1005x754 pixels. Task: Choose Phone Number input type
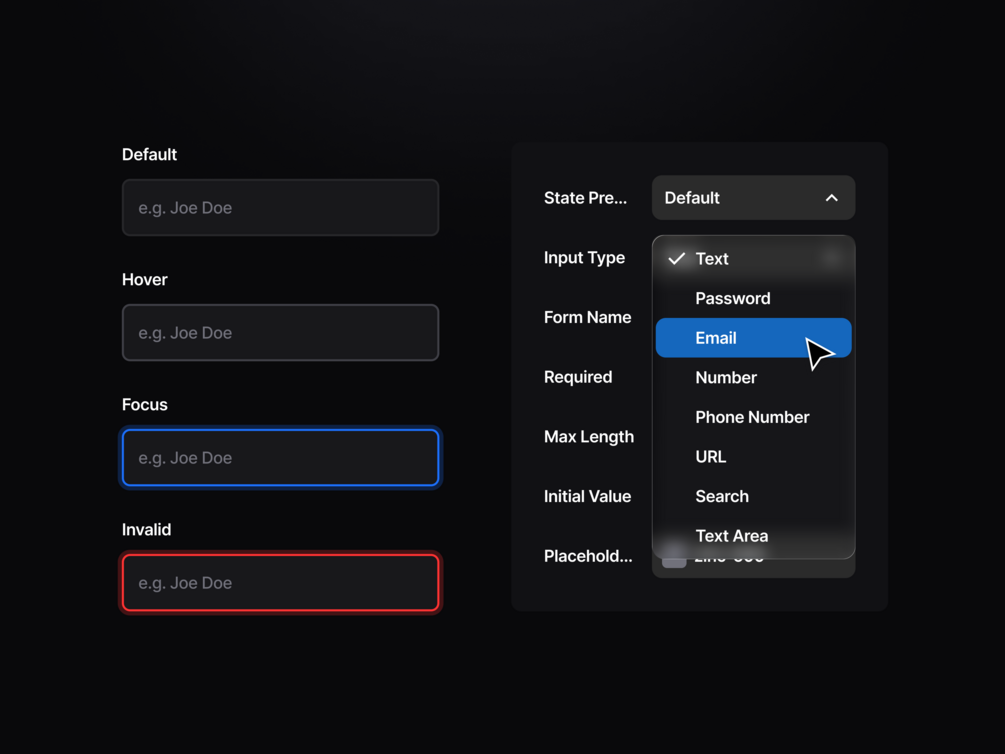752,417
